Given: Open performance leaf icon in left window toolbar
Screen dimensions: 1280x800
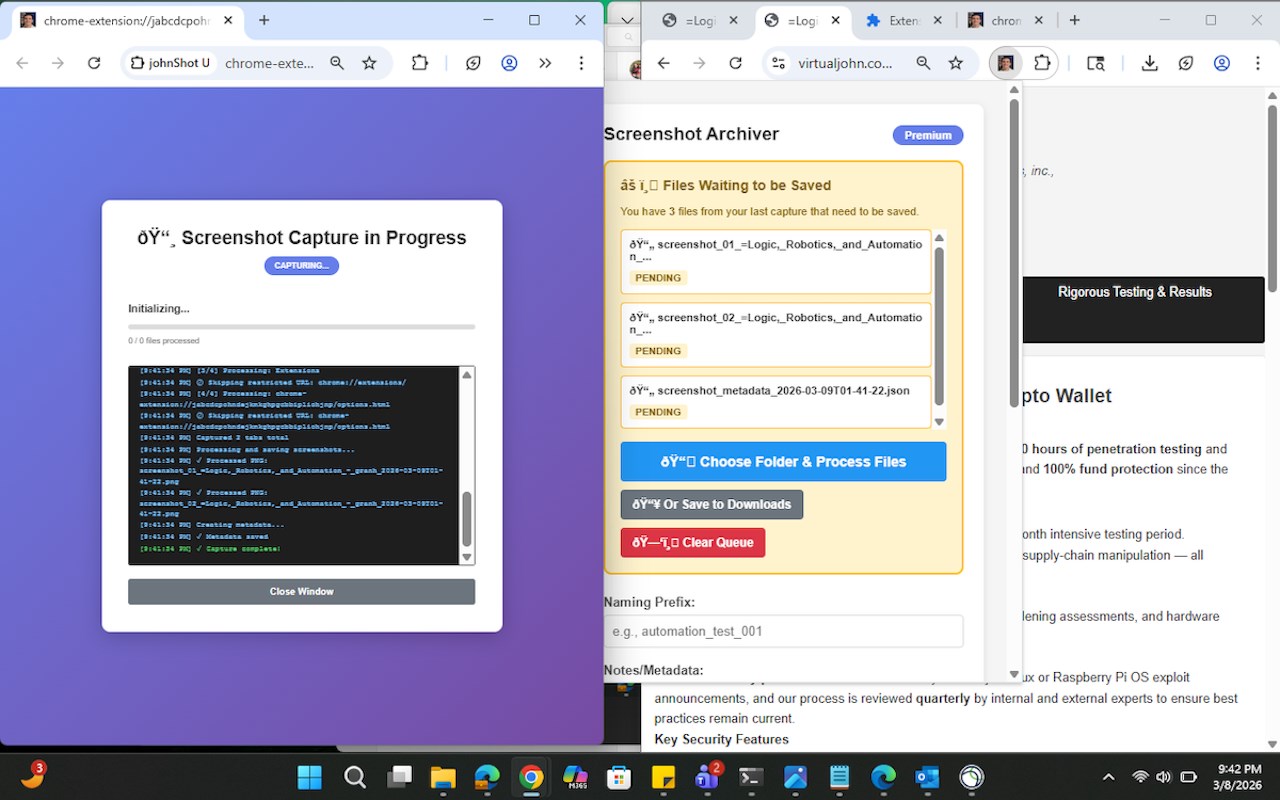Looking at the screenshot, I should 473,63.
